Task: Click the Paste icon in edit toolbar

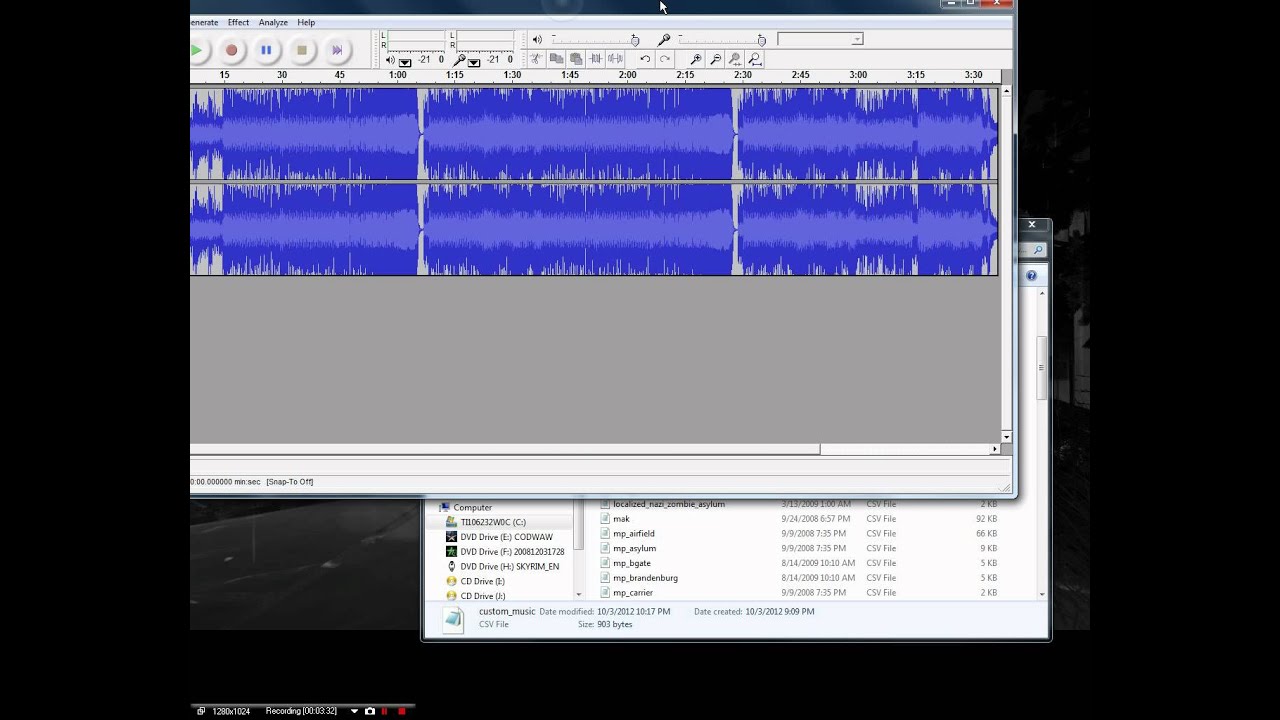Action: pos(576,59)
